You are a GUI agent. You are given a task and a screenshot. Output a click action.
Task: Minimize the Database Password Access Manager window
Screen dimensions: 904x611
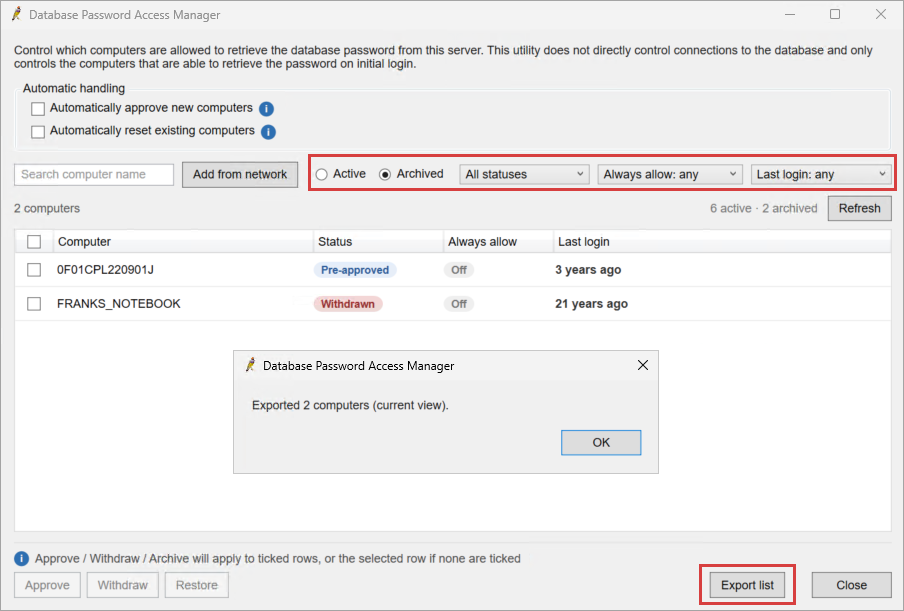click(790, 14)
